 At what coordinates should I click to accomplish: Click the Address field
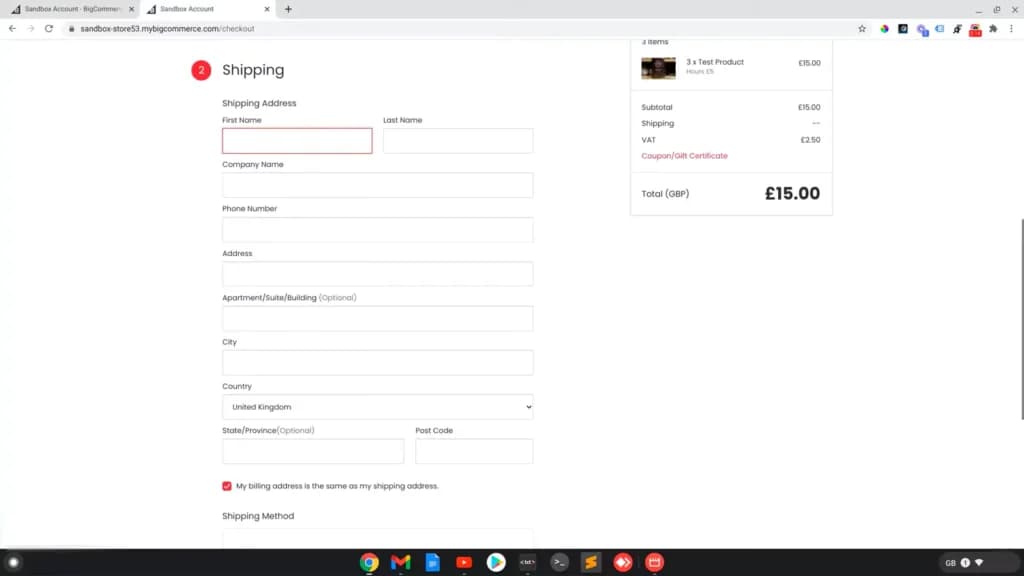(377, 274)
